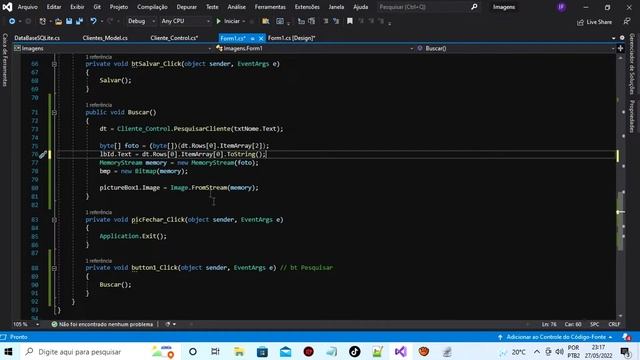
Task: Click the search magnifier icon in title bar
Action: click(474, 7)
